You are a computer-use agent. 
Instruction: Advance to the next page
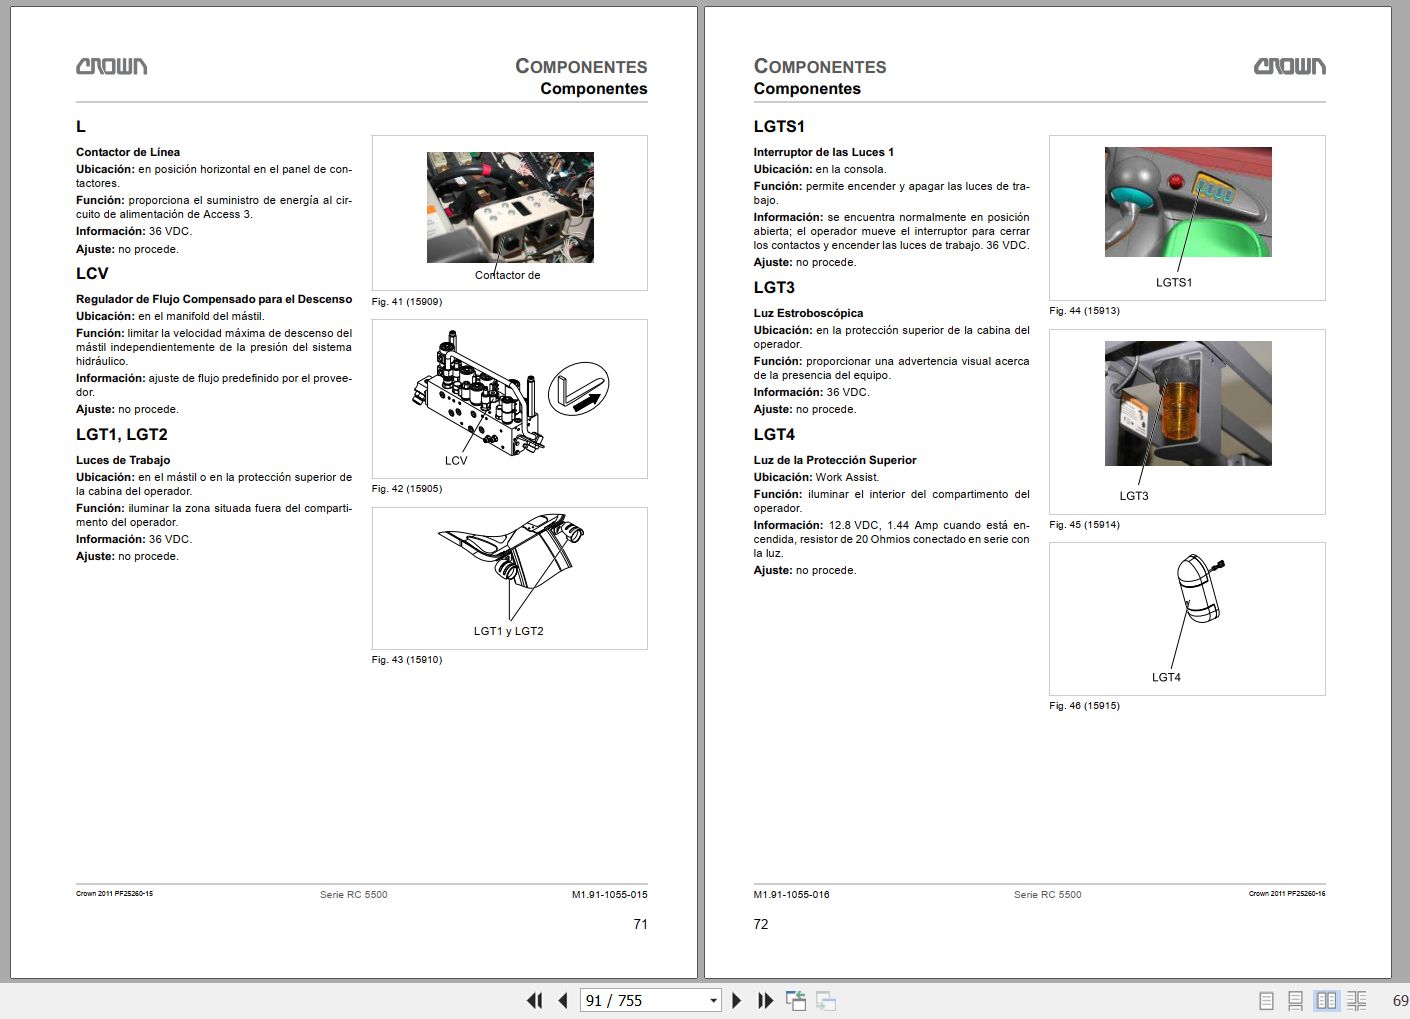(x=737, y=1000)
